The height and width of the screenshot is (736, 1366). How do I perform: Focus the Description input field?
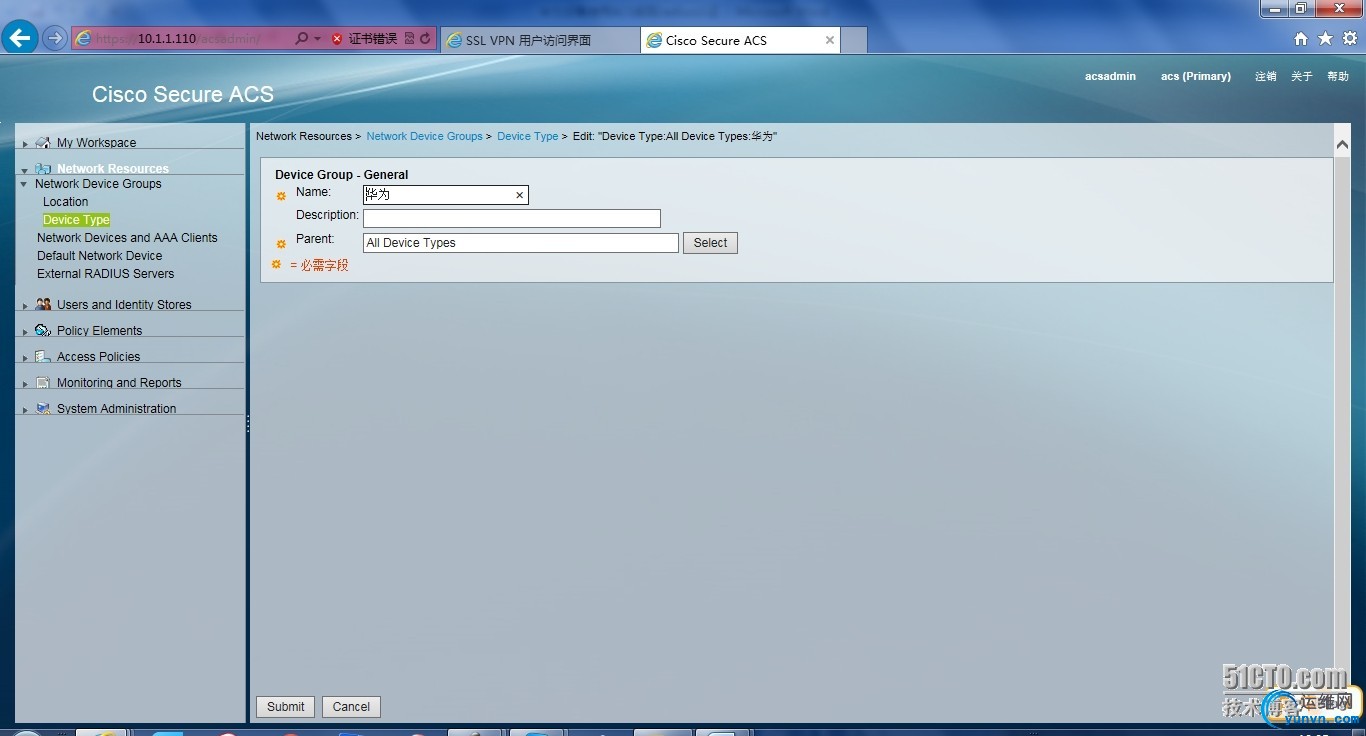tap(511, 218)
